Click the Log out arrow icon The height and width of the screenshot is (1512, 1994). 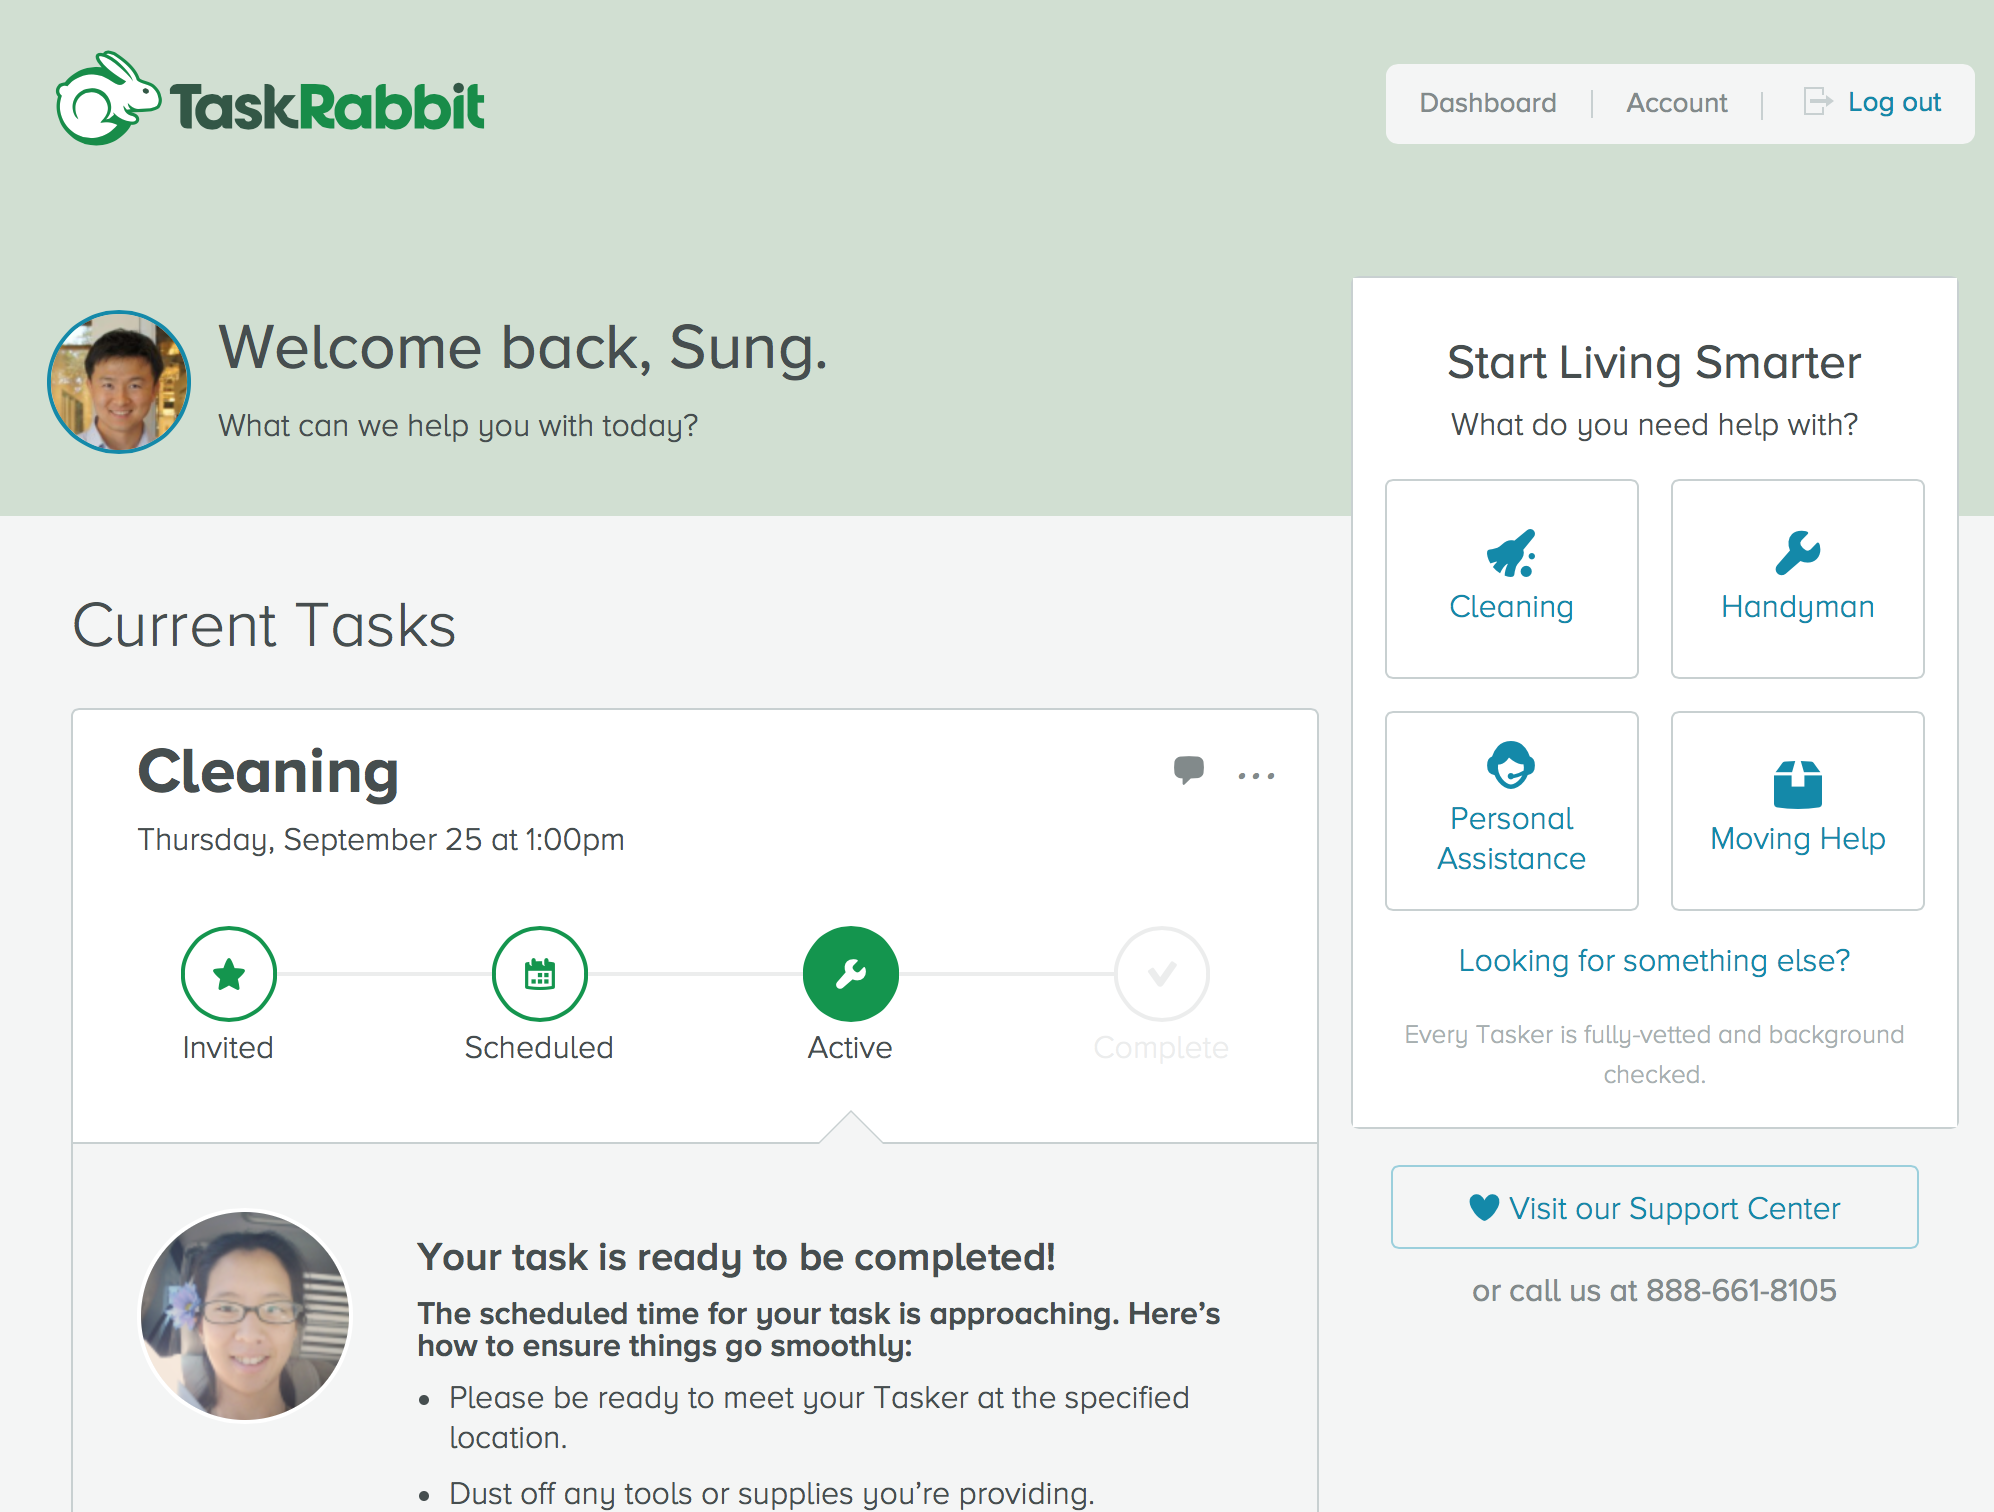(1817, 101)
